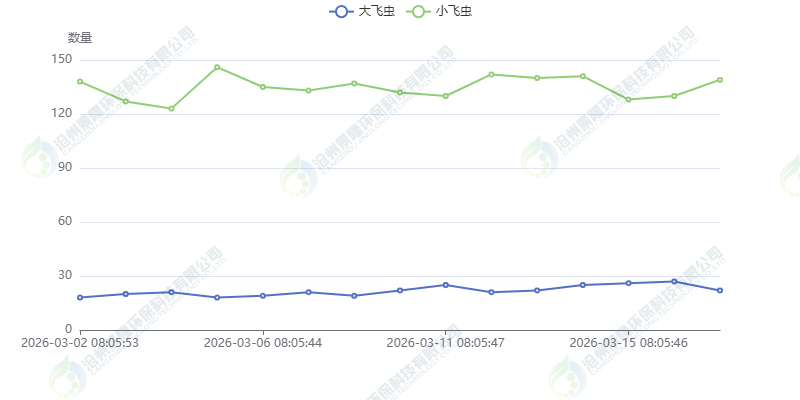The height and width of the screenshot is (400, 800).
Task: Select the first data point of the 大飞虫 line
Action: tap(80, 297)
